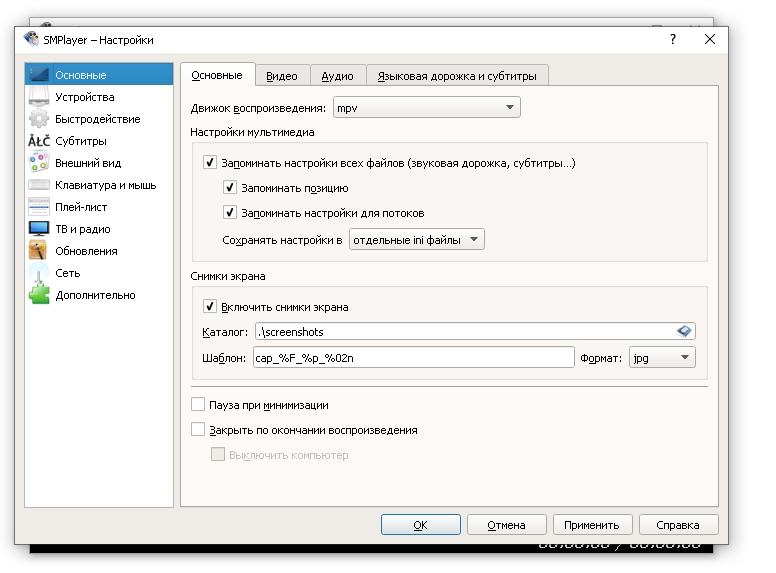The height and width of the screenshot is (573, 776).
Task: Select the ТВ и радио monitor icon
Action: click(38, 229)
